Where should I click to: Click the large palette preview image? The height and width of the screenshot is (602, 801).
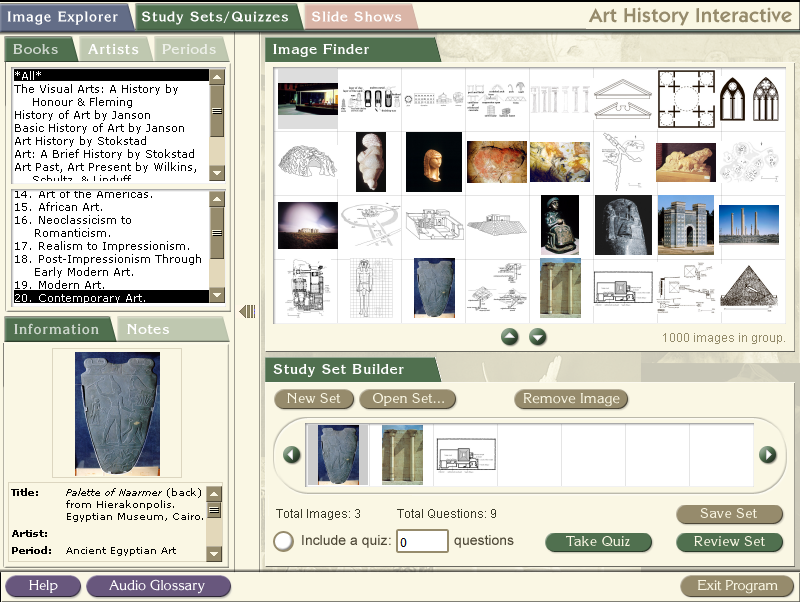click(117, 413)
